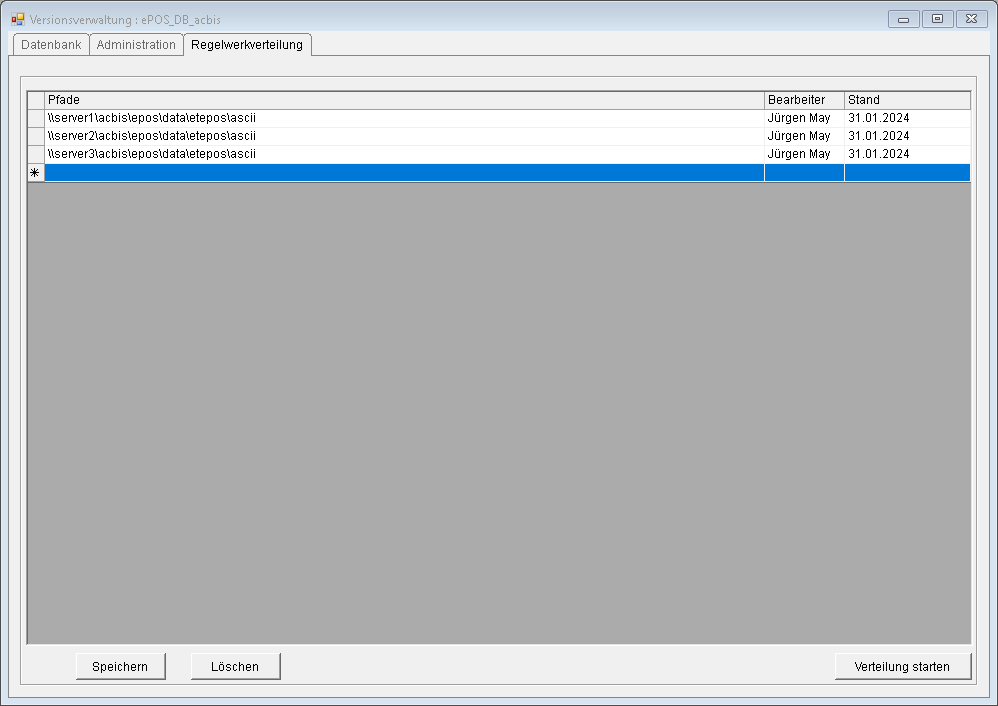Screen dimensions: 998x706
Task: Start distribution with Verteilung starten
Action: [x=902, y=667]
